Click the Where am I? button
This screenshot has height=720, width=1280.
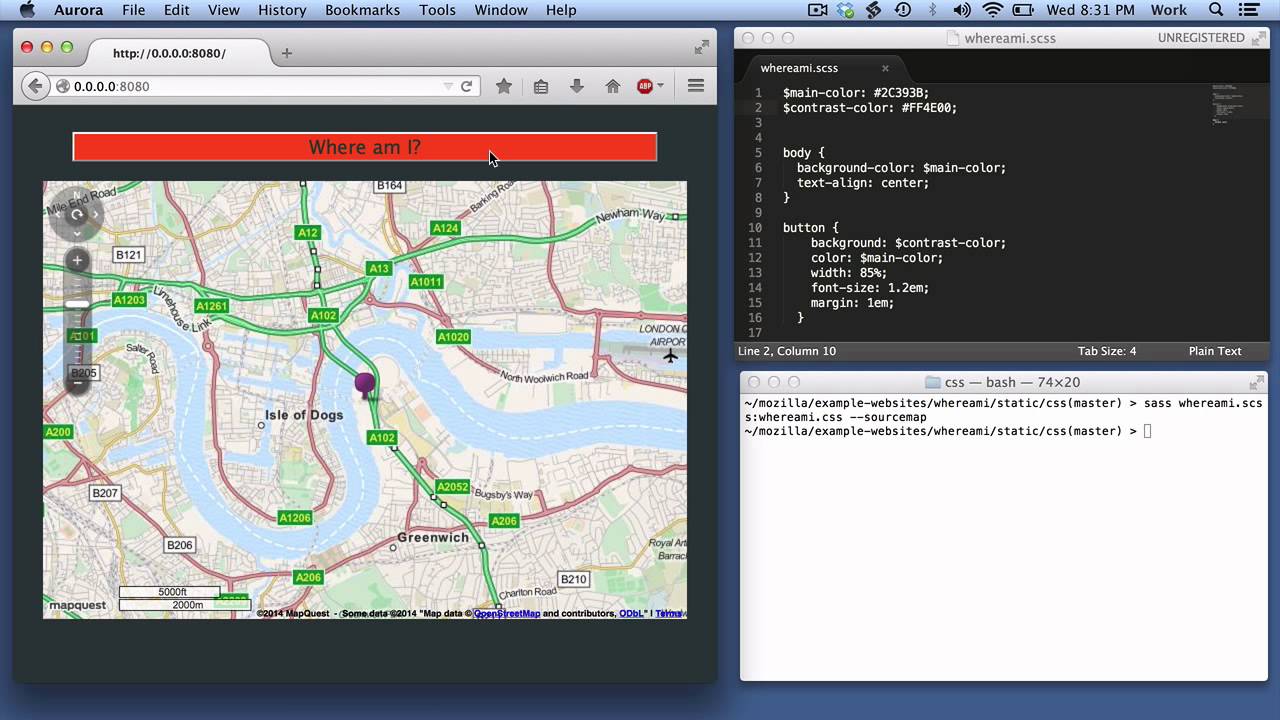(x=365, y=147)
